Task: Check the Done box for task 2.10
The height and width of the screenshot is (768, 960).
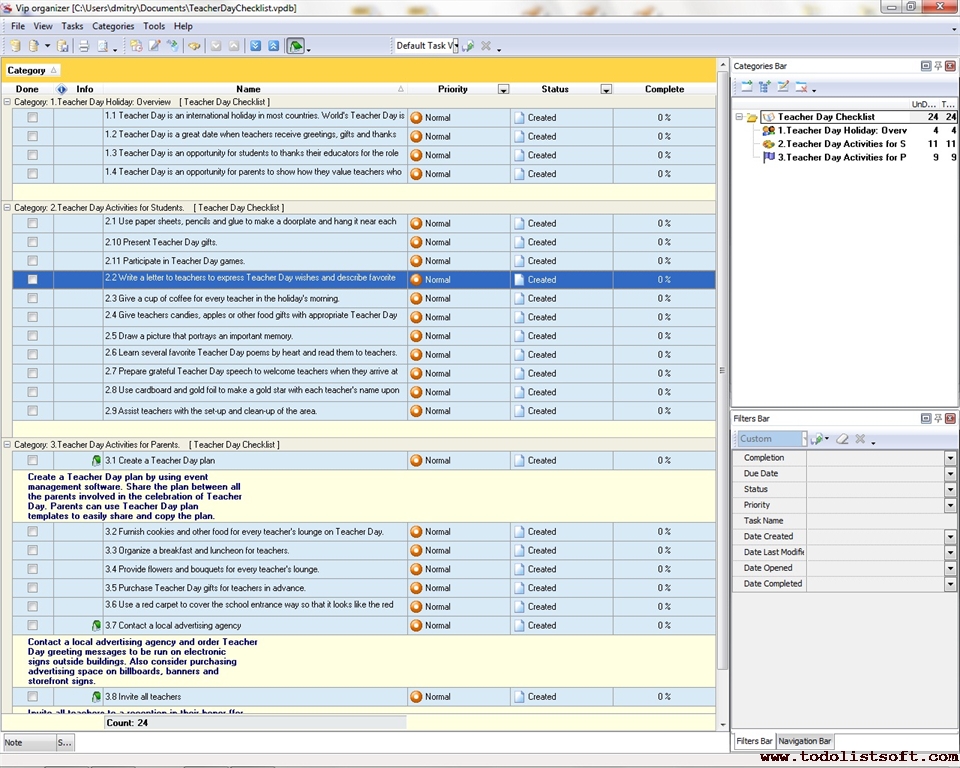Action: (x=33, y=242)
